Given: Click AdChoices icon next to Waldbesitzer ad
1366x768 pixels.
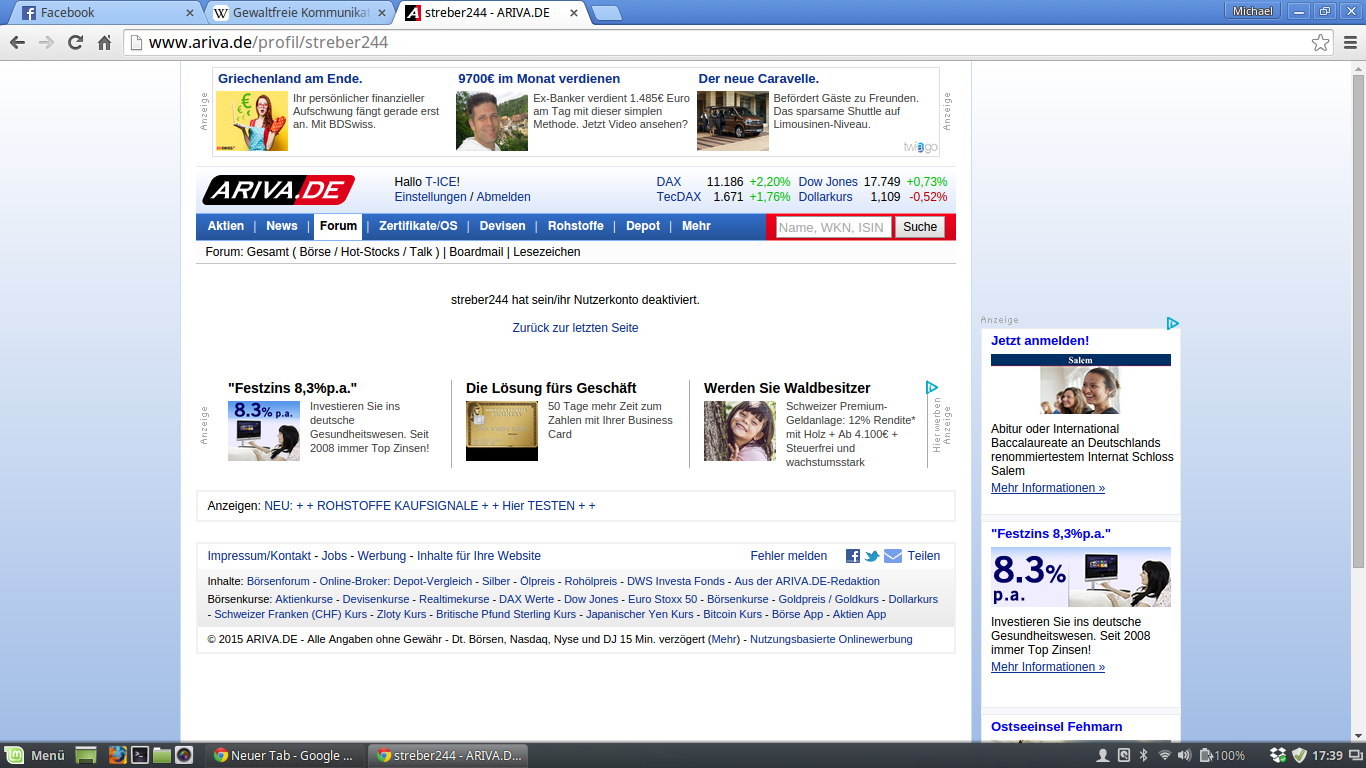Looking at the screenshot, I should (x=932, y=387).
